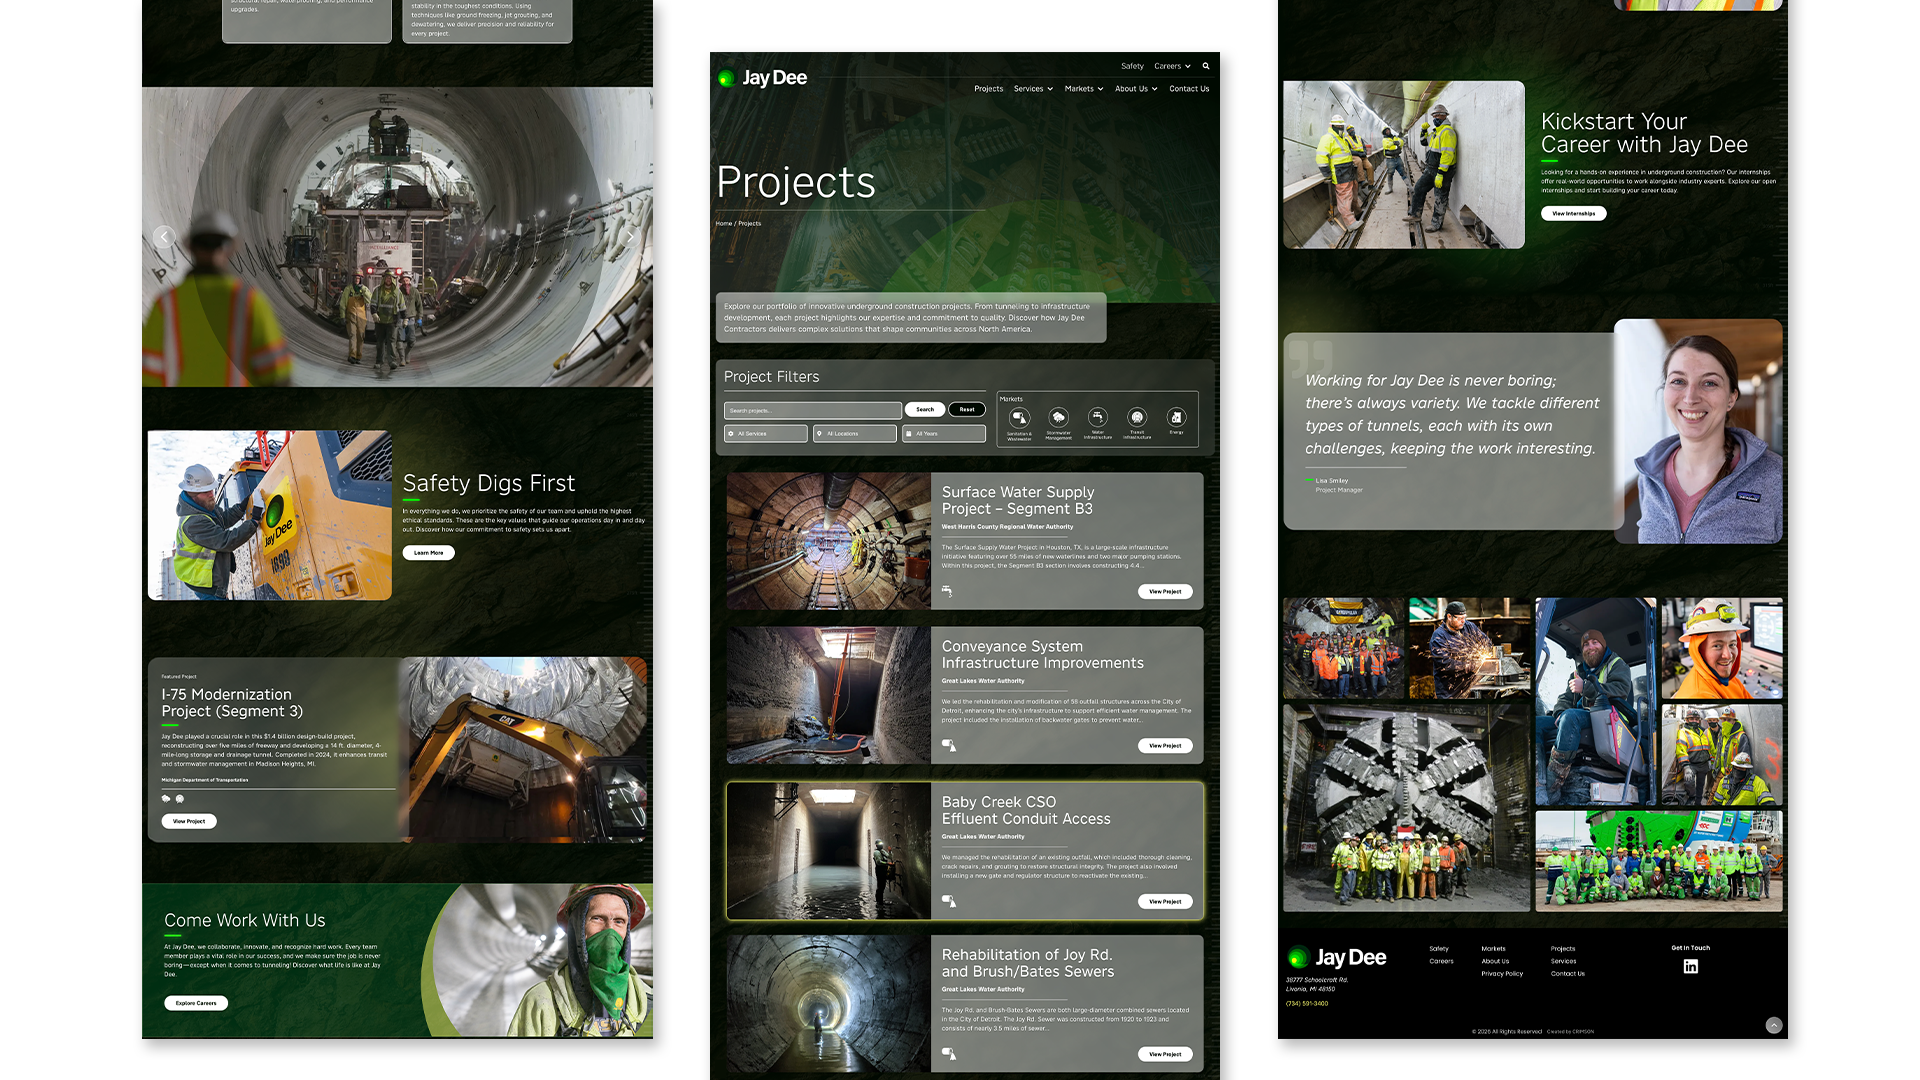Click Lisa Smiley testimonial portrait photo
The width and height of the screenshot is (1920, 1080).
pos(1698,431)
